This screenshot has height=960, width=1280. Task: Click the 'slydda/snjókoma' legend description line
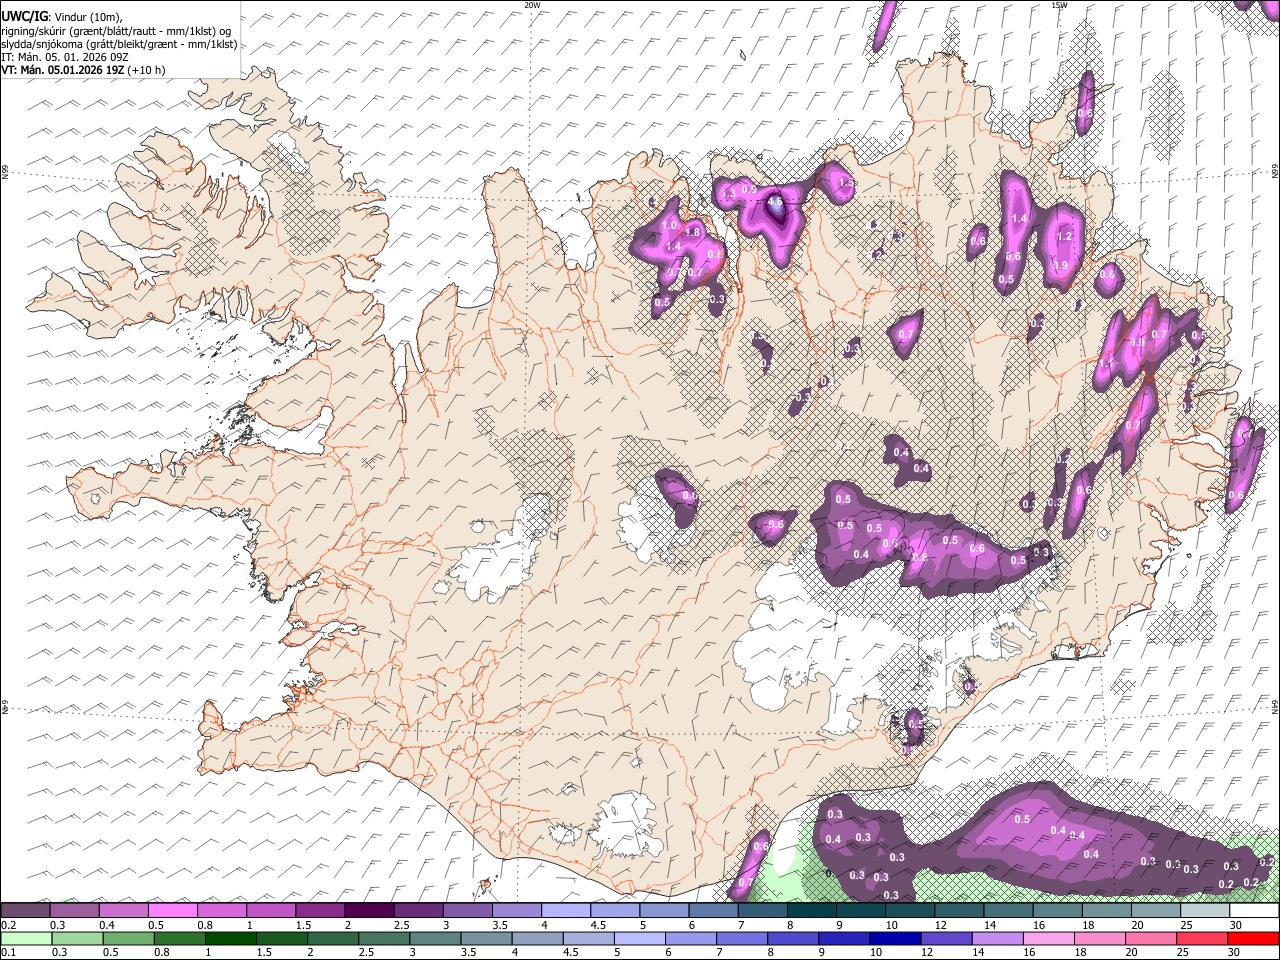119,44
